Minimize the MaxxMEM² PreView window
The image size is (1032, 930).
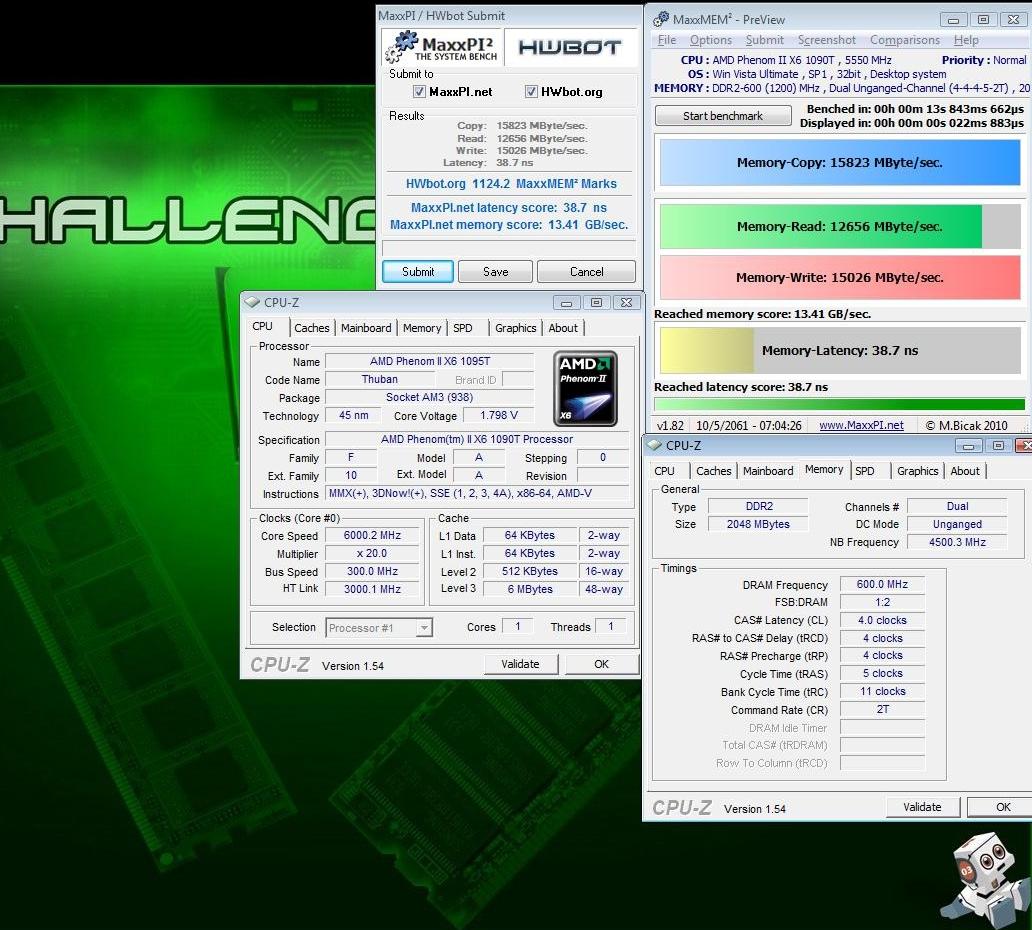coord(952,20)
